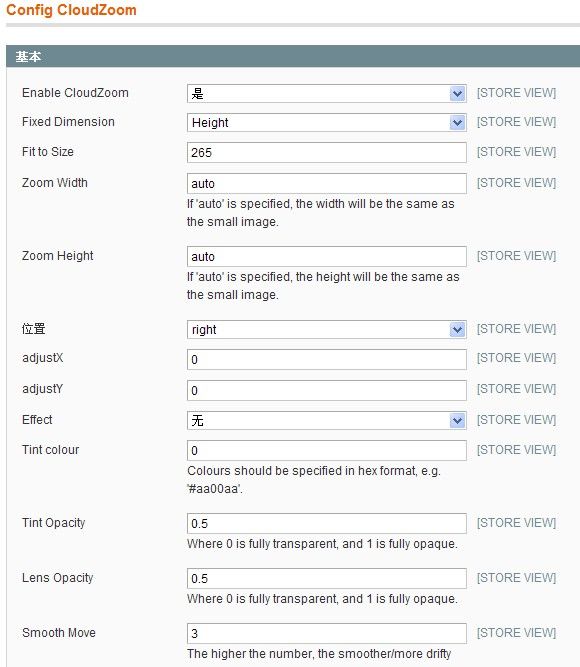
Task: Click the adjustY input field
Action: (326, 391)
